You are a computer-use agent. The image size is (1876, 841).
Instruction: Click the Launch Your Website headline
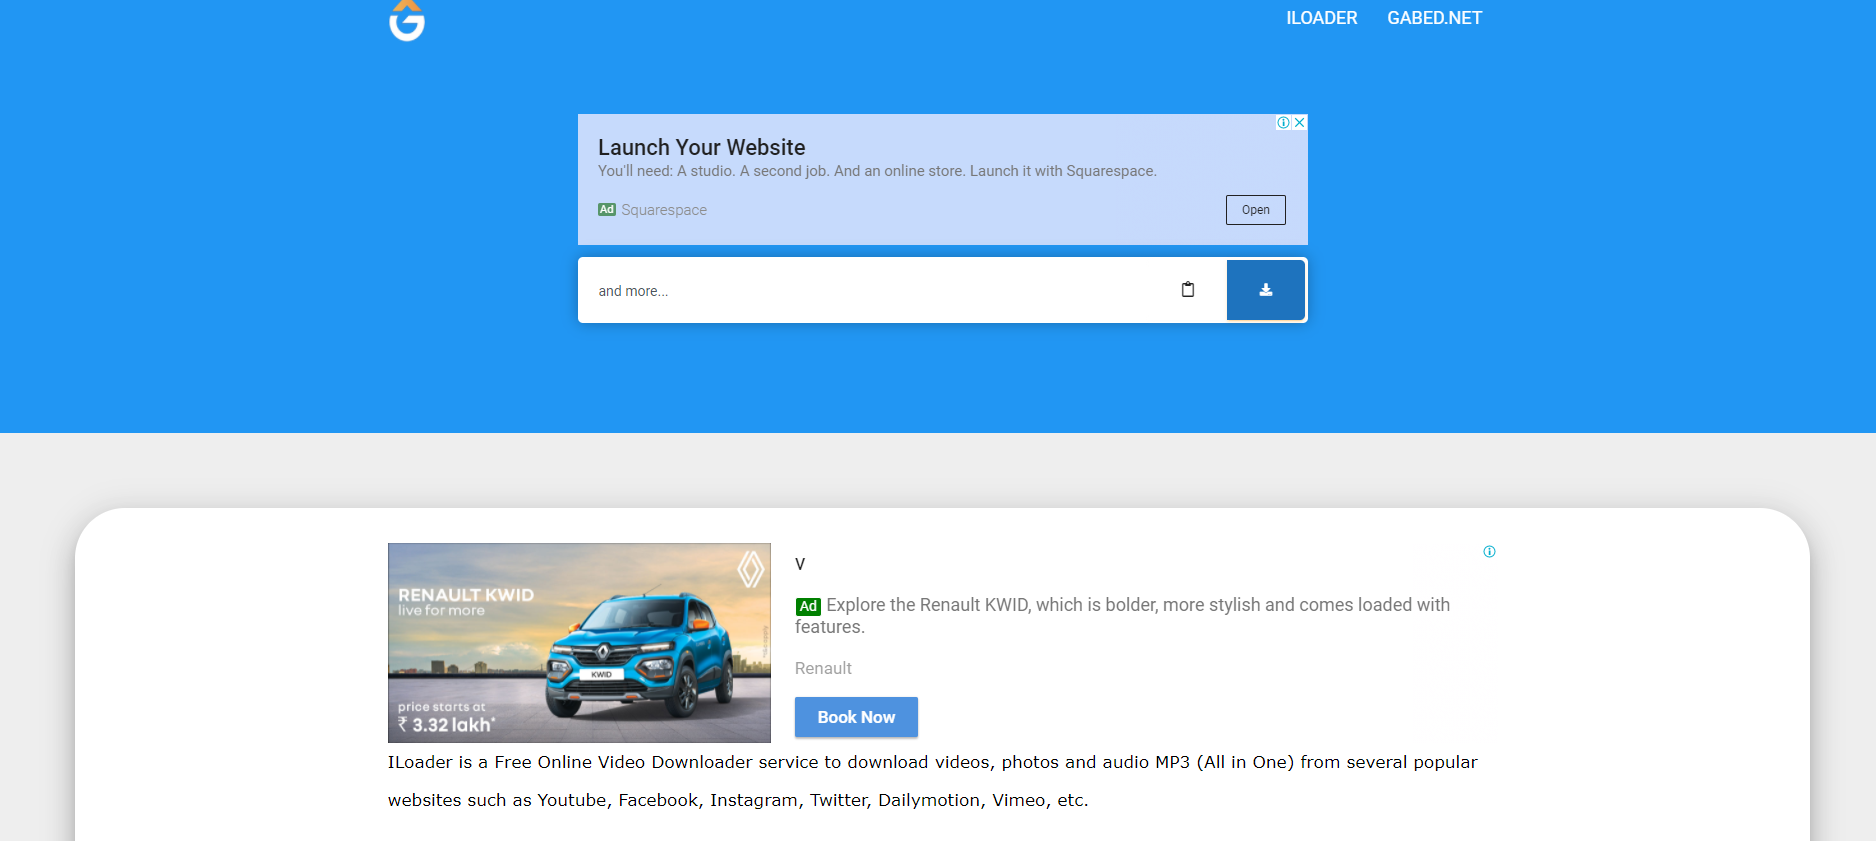tap(701, 147)
